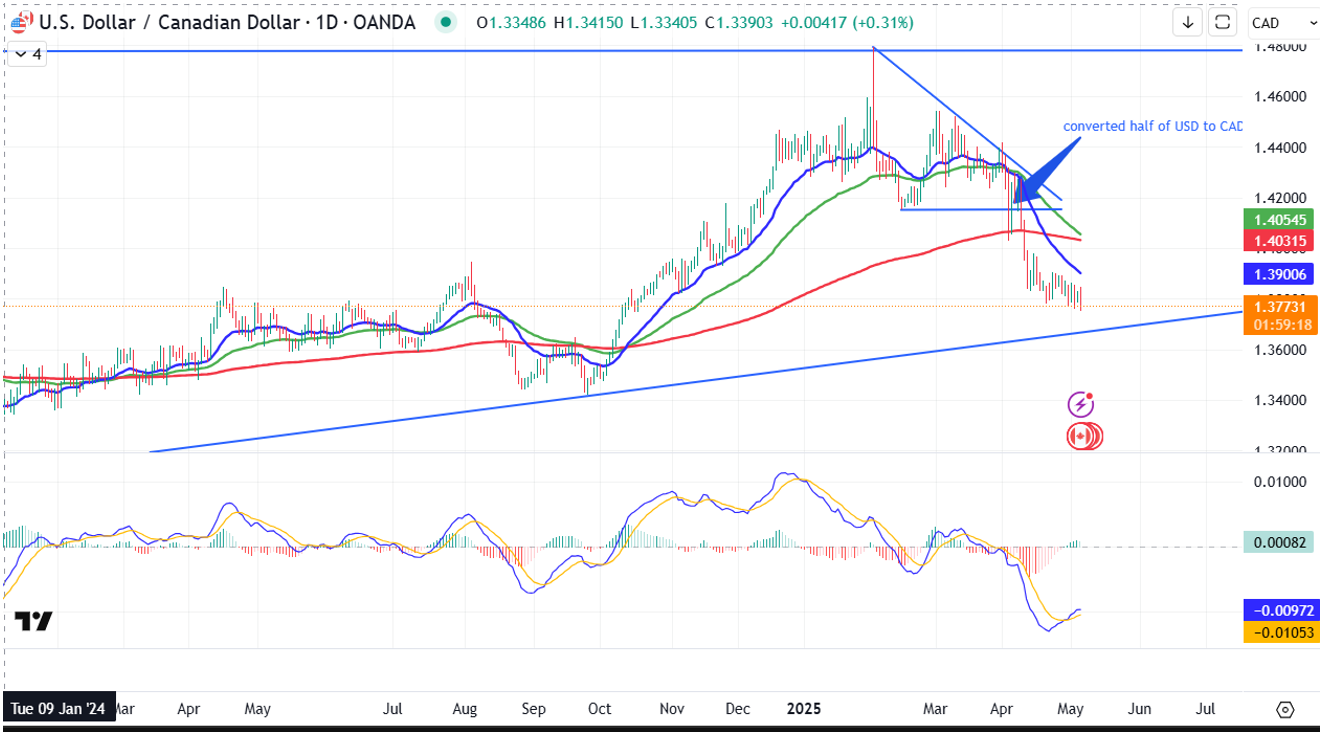Click the USD/CAD currency flag icon
This screenshot has width=1321, height=732.
pyautogui.click(x=20, y=21)
